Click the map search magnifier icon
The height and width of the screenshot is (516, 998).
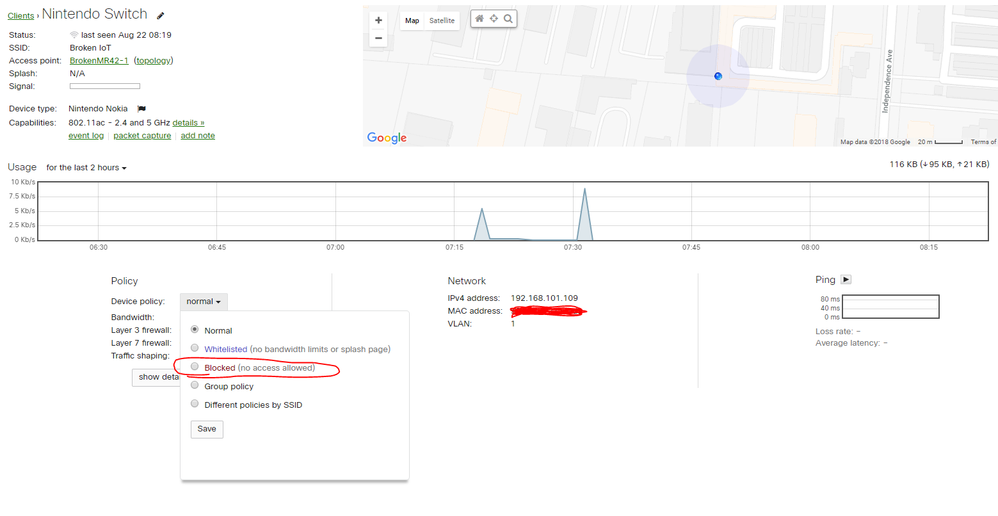(x=508, y=19)
